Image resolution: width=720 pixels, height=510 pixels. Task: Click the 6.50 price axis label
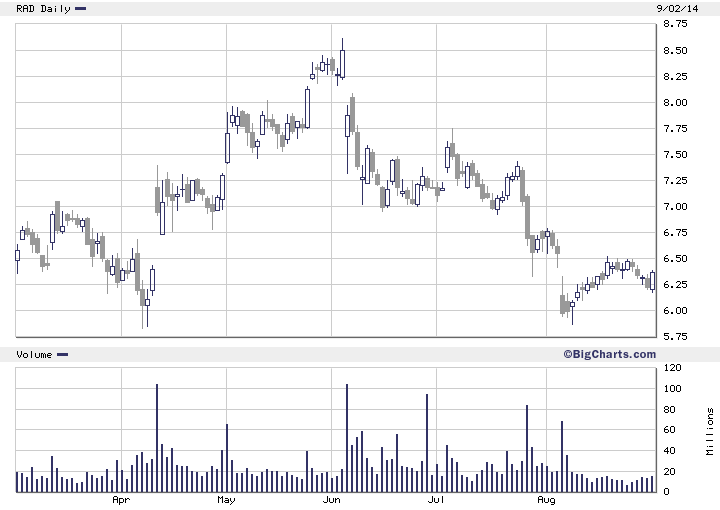(675, 258)
